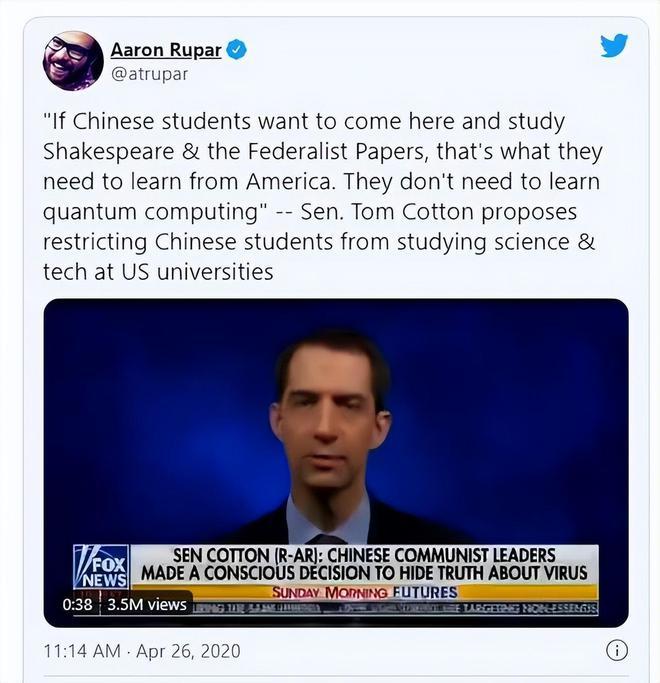The image size is (660, 683).
Task: Click the Fox News logo in video
Action: pyautogui.click(x=101, y=566)
